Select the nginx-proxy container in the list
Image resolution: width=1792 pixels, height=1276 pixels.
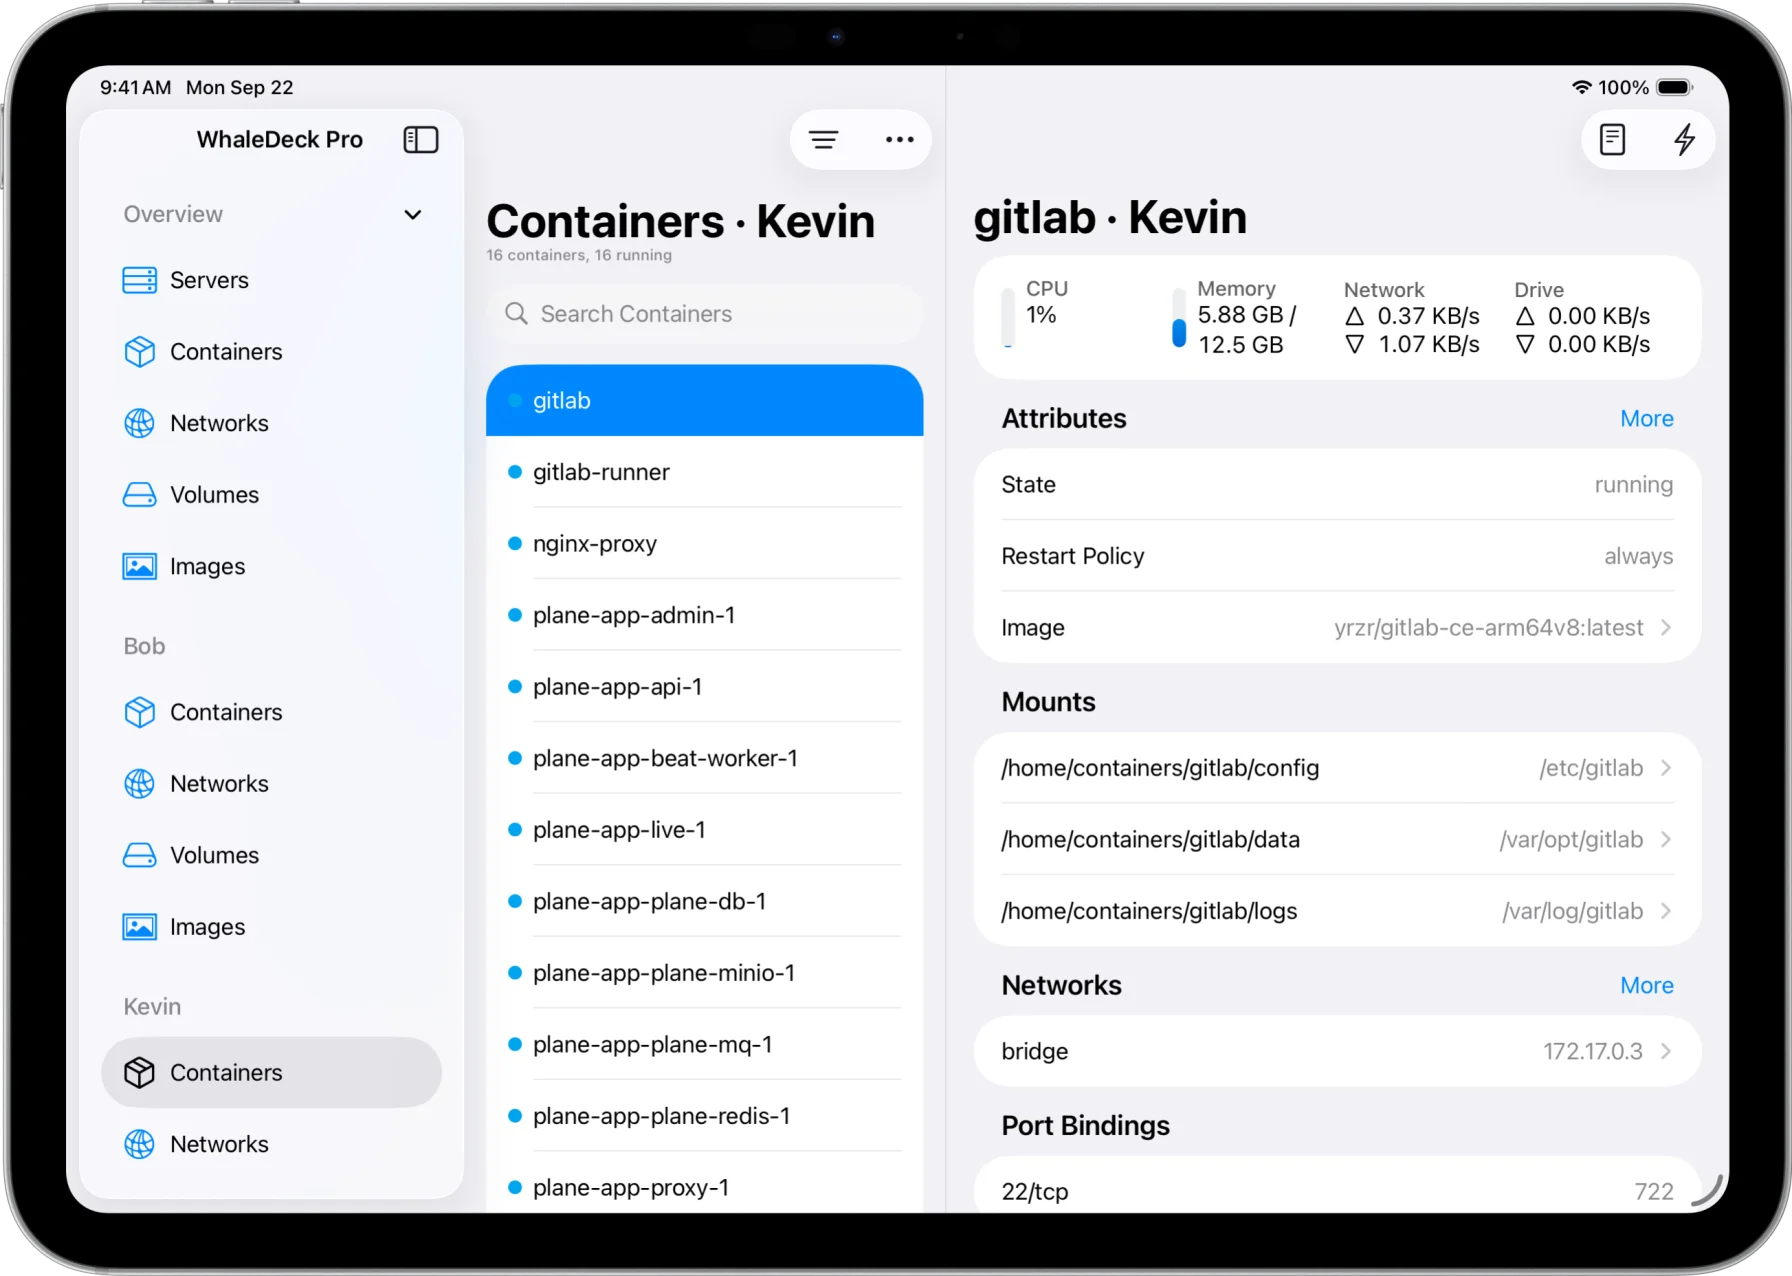[x=595, y=544]
